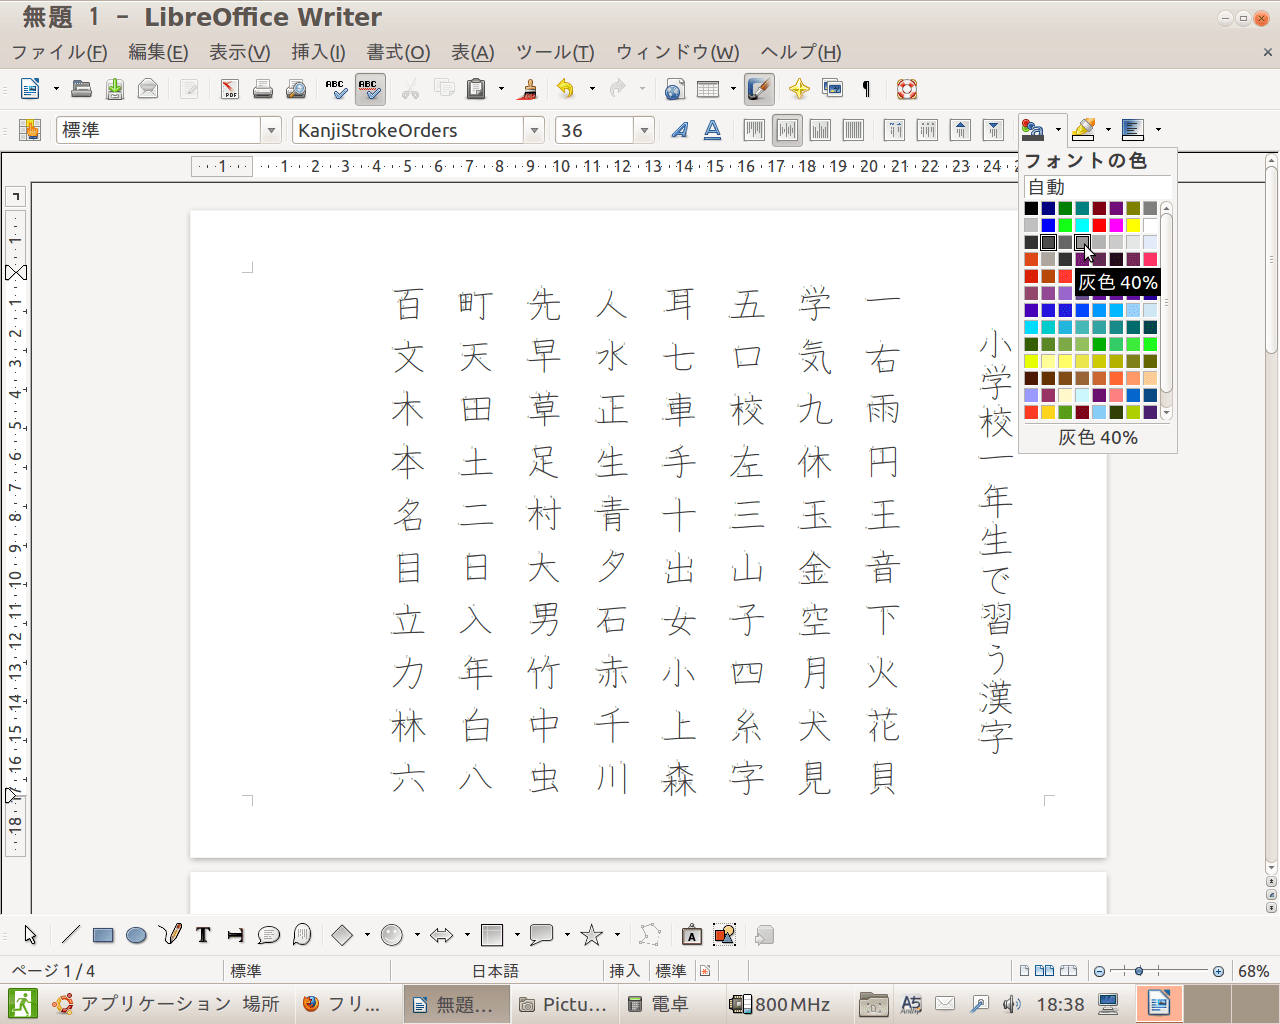
Task: Choose 自動 automatic font color
Action: [x=1097, y=187]
